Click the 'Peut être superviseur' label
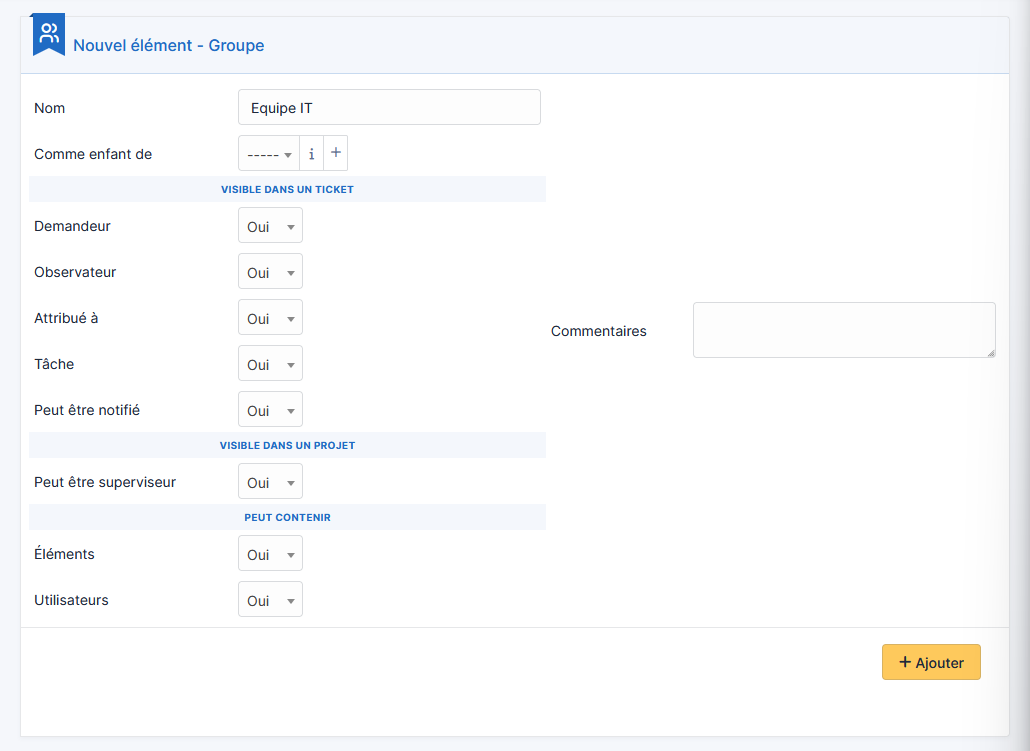 click(105, 482)
